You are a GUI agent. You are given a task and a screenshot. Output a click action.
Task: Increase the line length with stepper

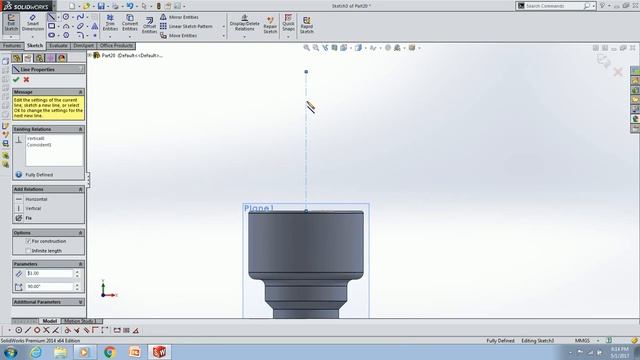coord(77,271)
